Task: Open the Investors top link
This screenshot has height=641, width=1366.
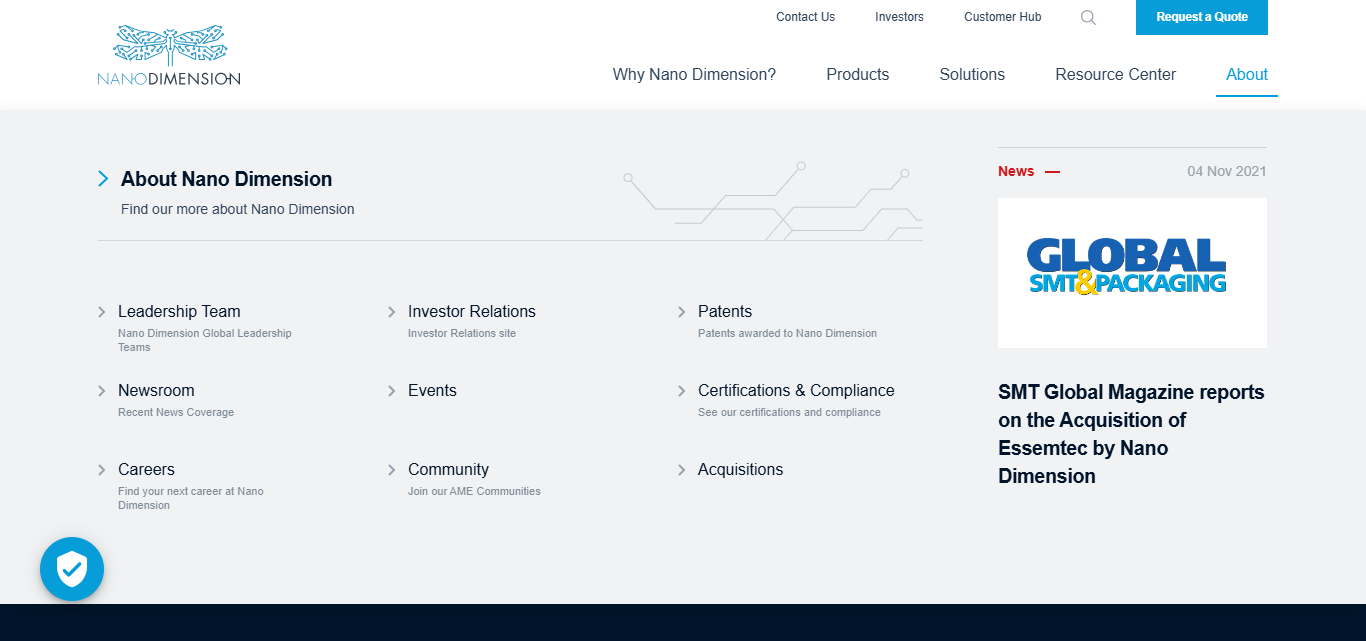Action: 899,17
